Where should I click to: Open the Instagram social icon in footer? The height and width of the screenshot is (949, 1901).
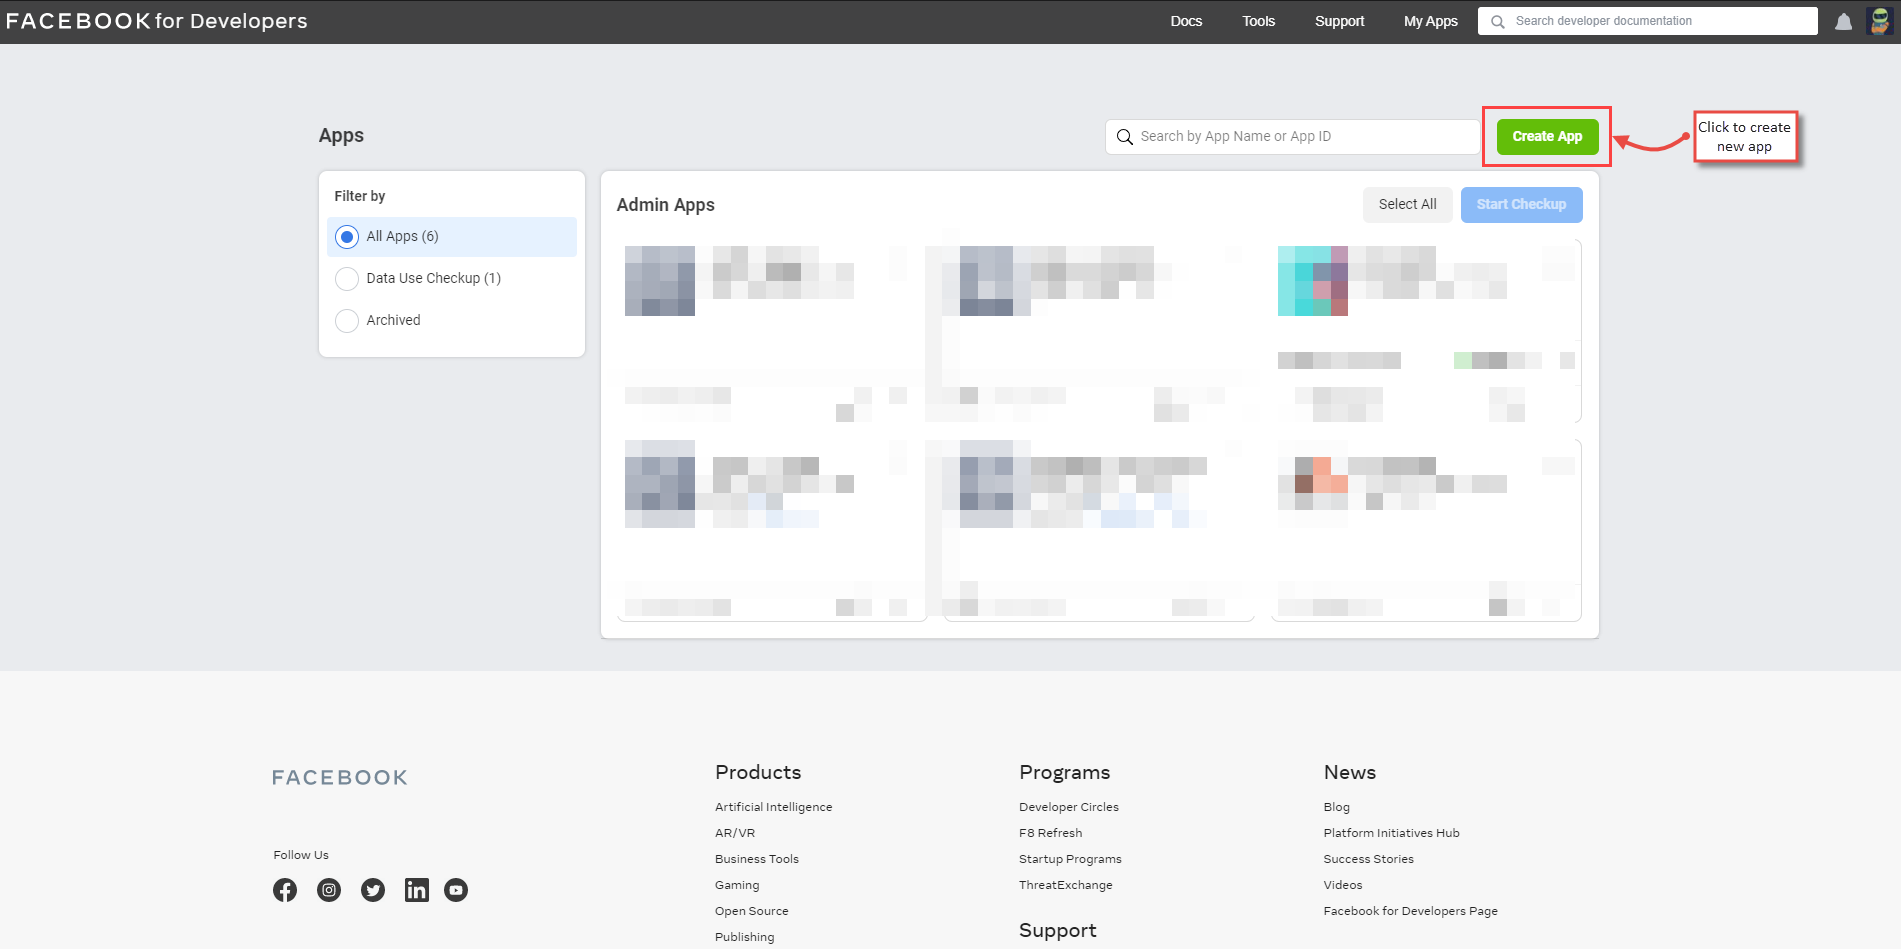[329, 890]
